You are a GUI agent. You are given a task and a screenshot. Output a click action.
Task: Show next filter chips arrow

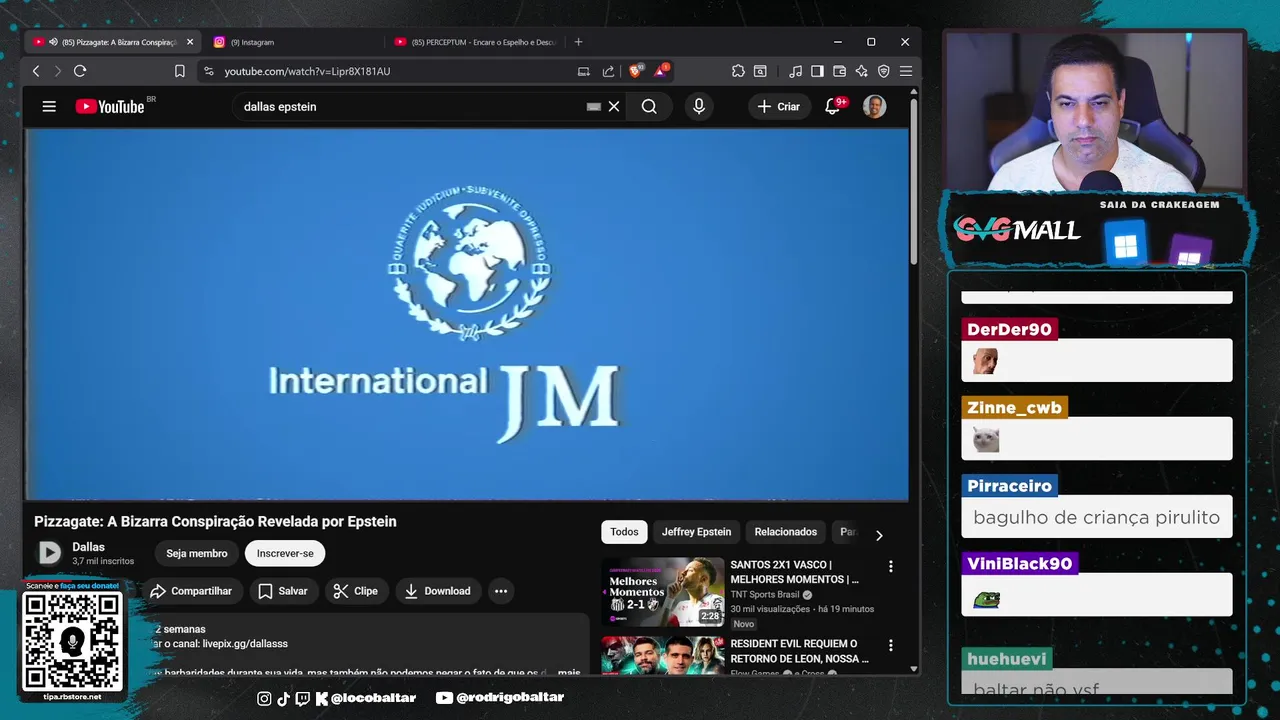(x=879, y=535)
